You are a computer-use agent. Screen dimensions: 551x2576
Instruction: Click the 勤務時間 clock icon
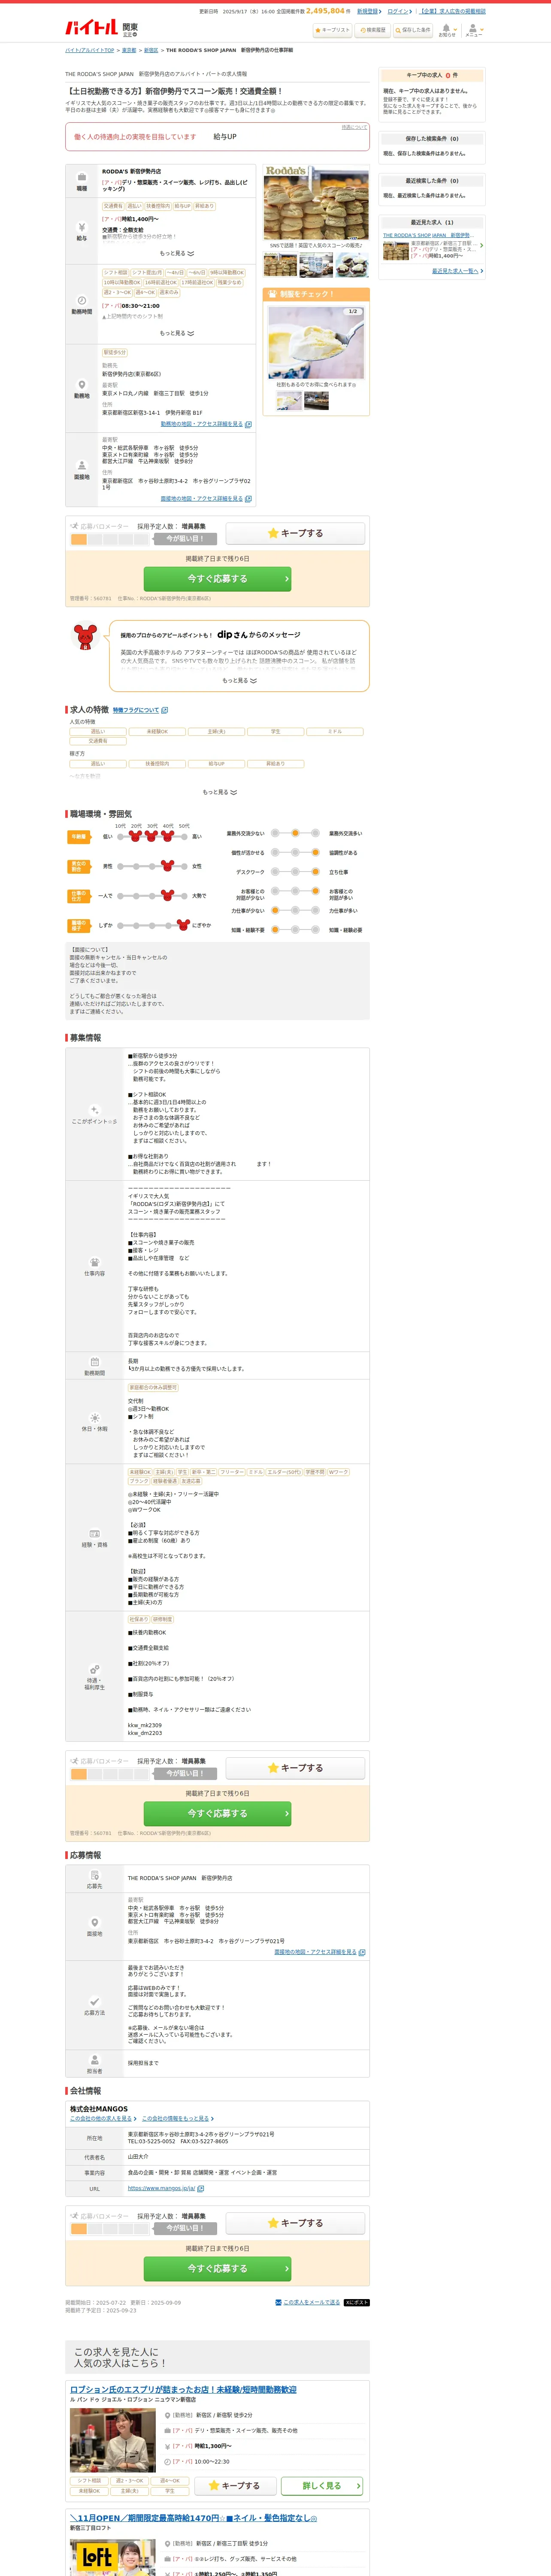(82, 300)
